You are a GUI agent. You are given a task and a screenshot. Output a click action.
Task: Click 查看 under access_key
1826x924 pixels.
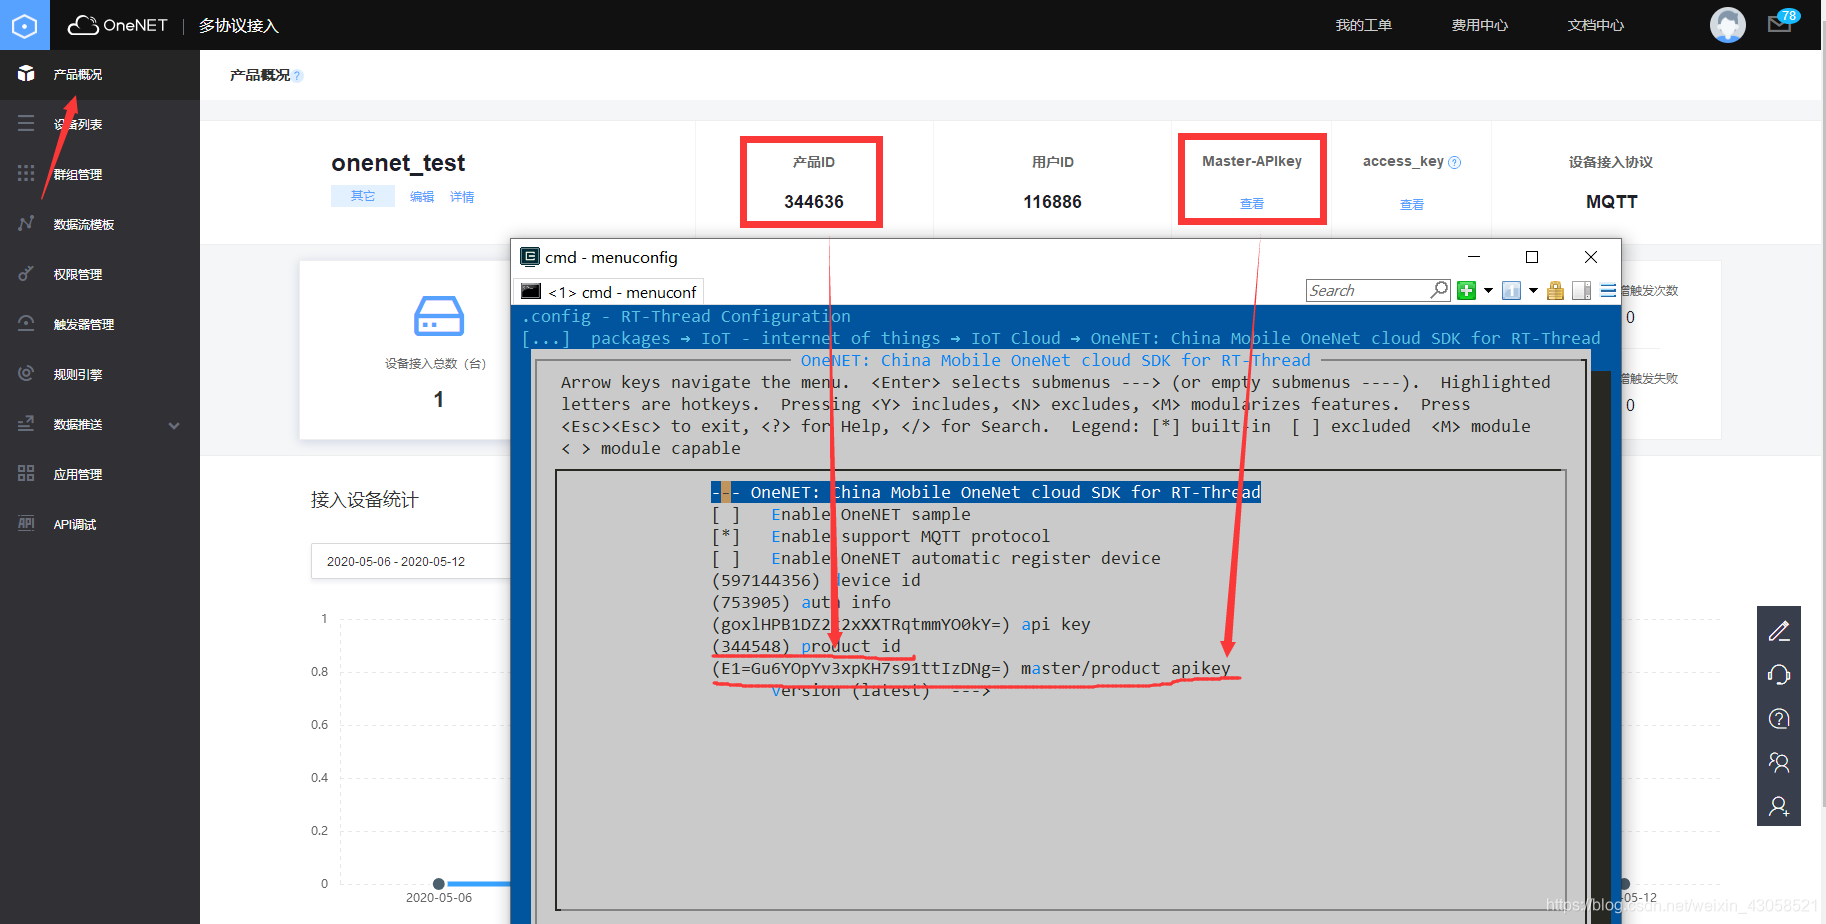point(1412,204)
